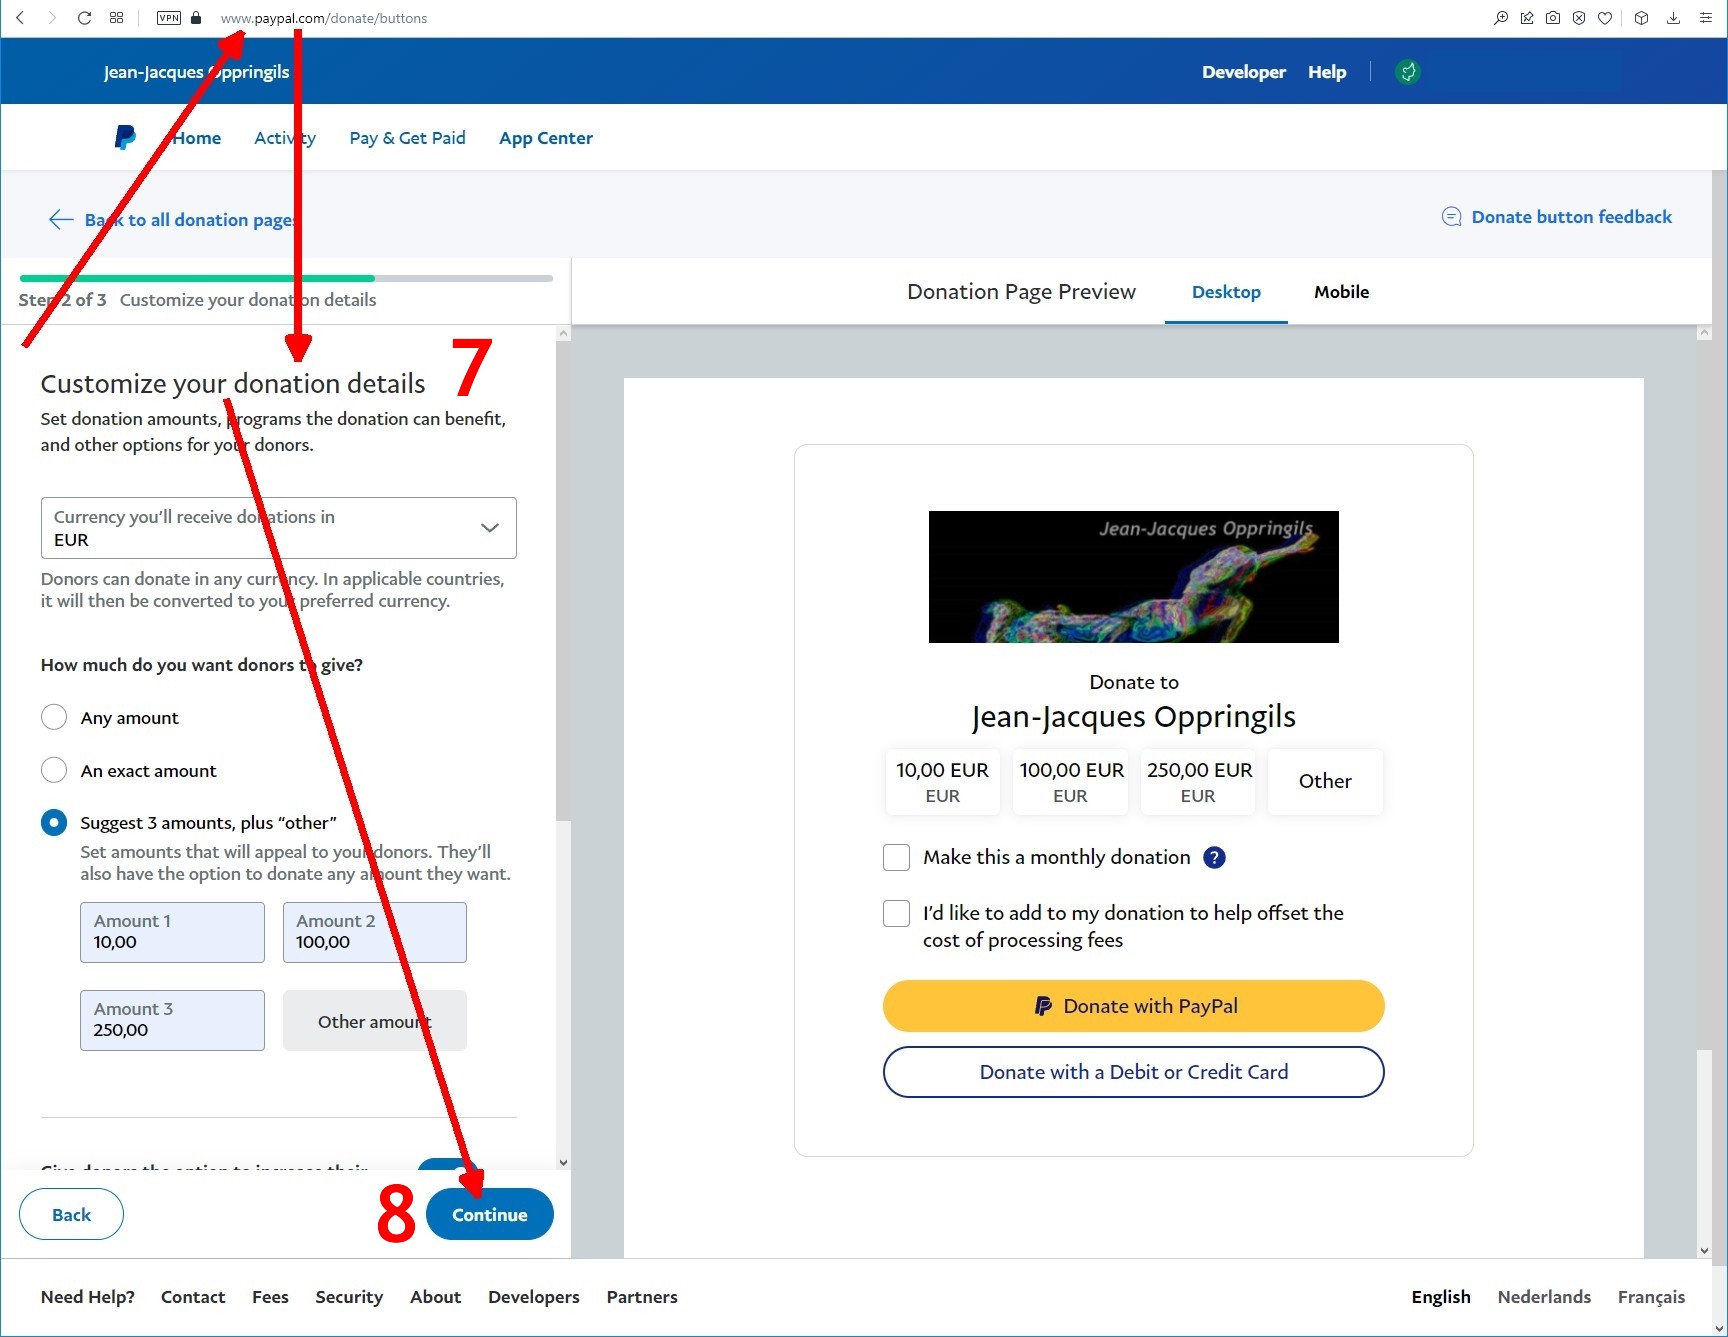
Task: Click the green profile avatar icon
Action: point(1408,72)
